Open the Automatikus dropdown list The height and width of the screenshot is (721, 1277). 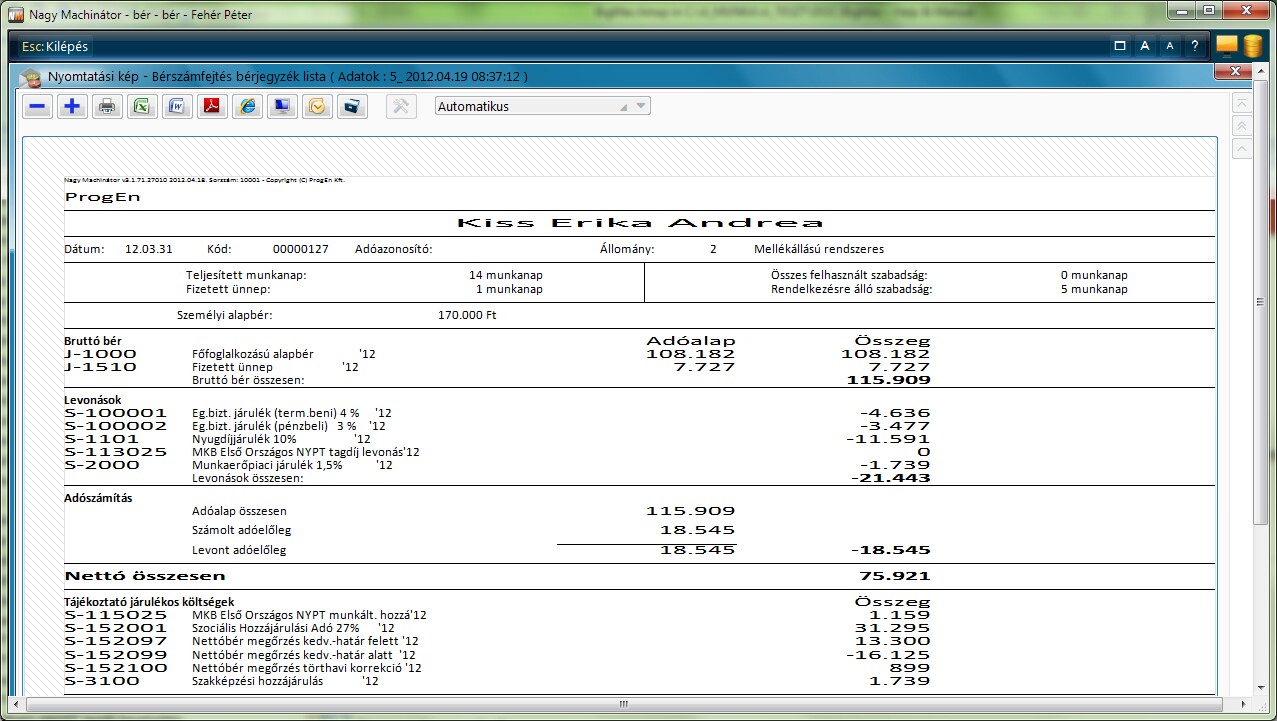[x=641, y=106]
